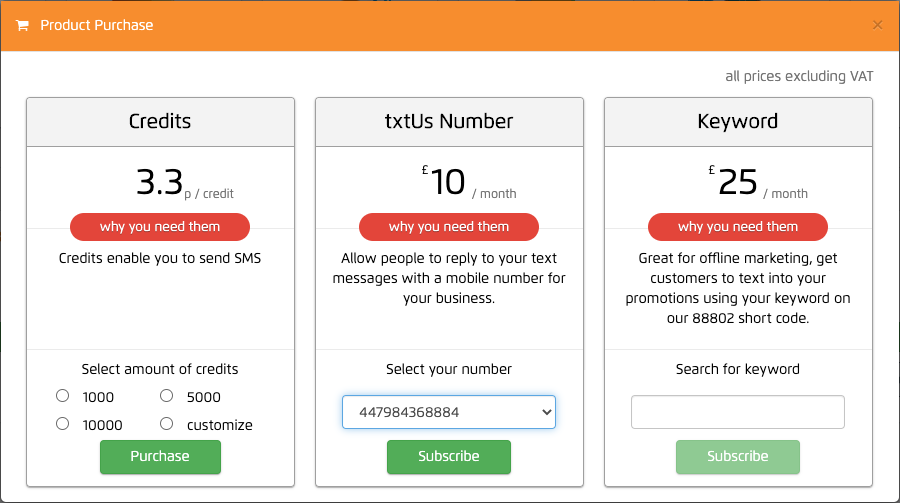Screen dimensions: 900x503
Task: Click Keyword 'why you need them' pill
Action: point(738,227)
